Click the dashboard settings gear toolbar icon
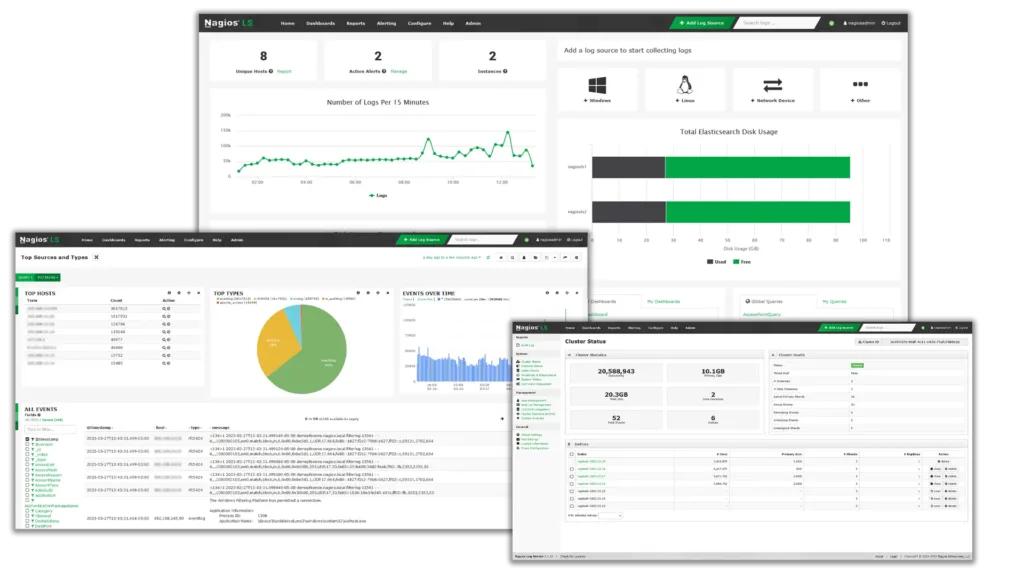Screen dimensions: 1024x576 pyautogui.click(x=576, y=257)
